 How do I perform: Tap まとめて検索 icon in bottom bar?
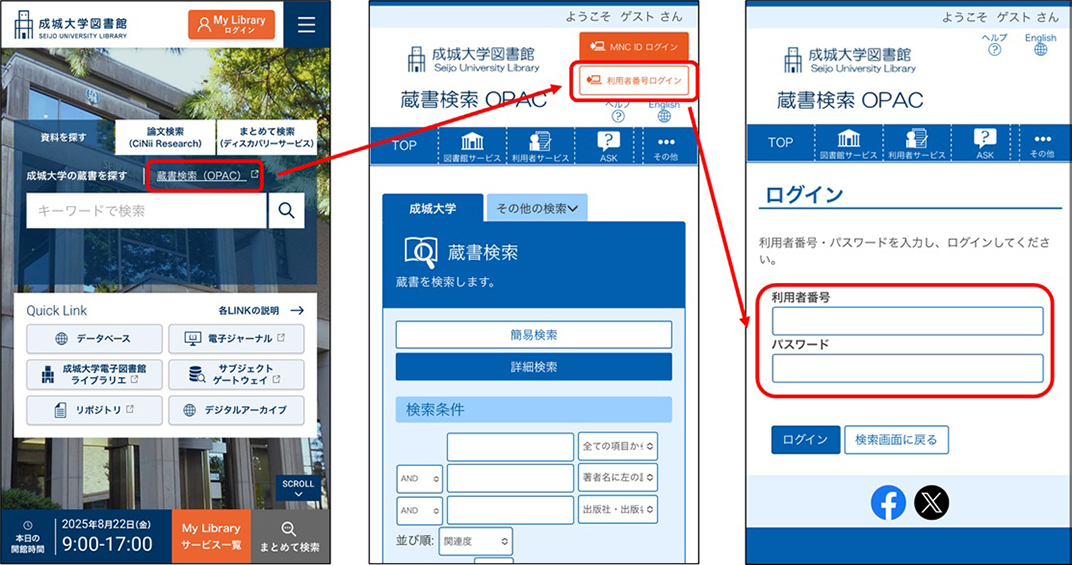click(x=288, y=536)
